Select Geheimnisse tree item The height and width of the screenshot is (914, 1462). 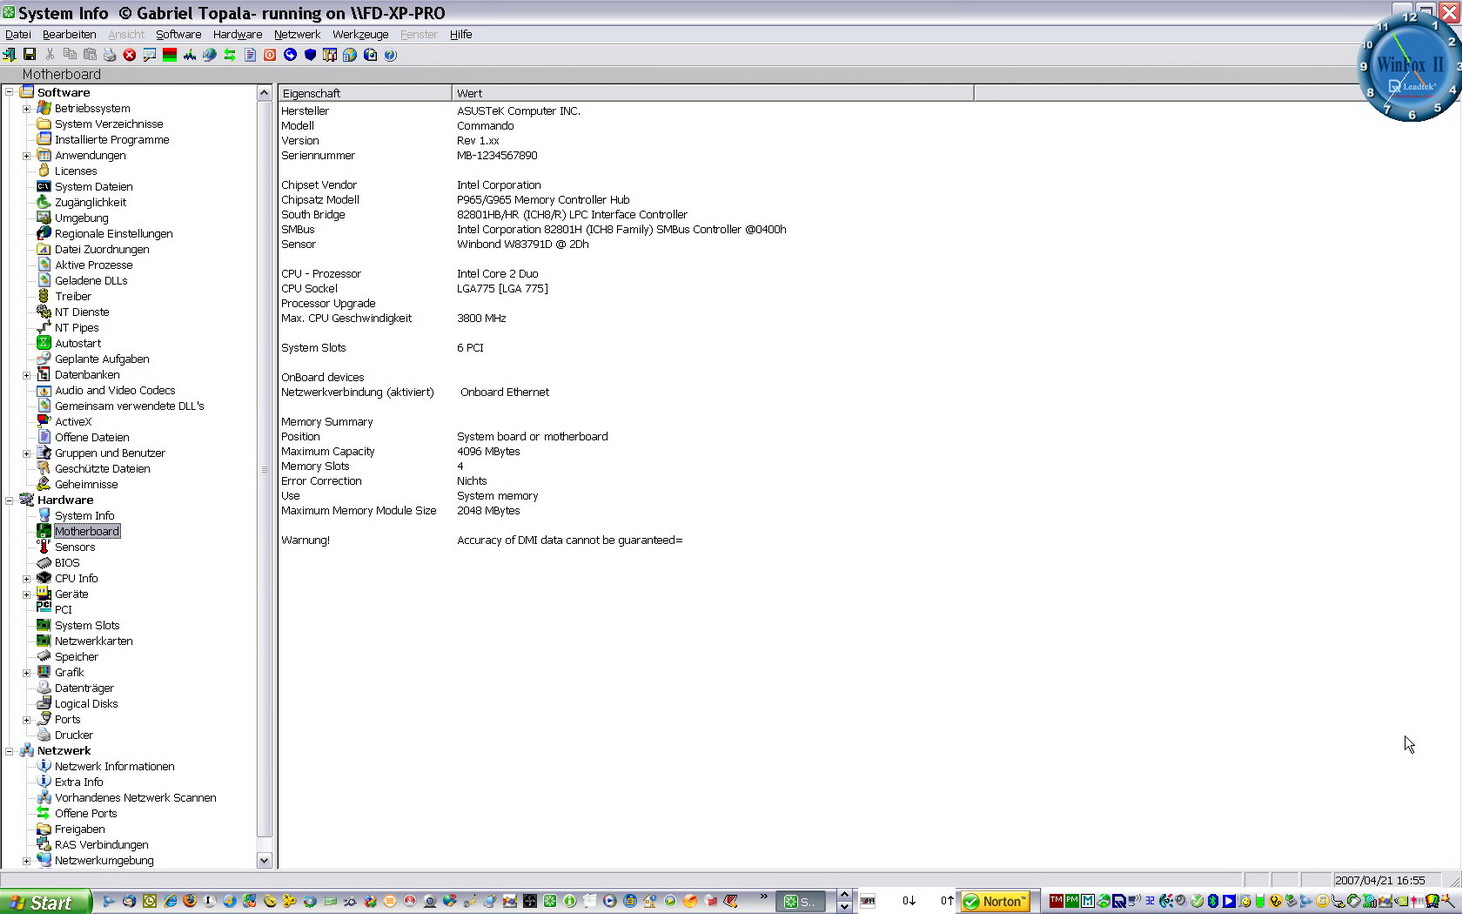[x=86, y=484]
